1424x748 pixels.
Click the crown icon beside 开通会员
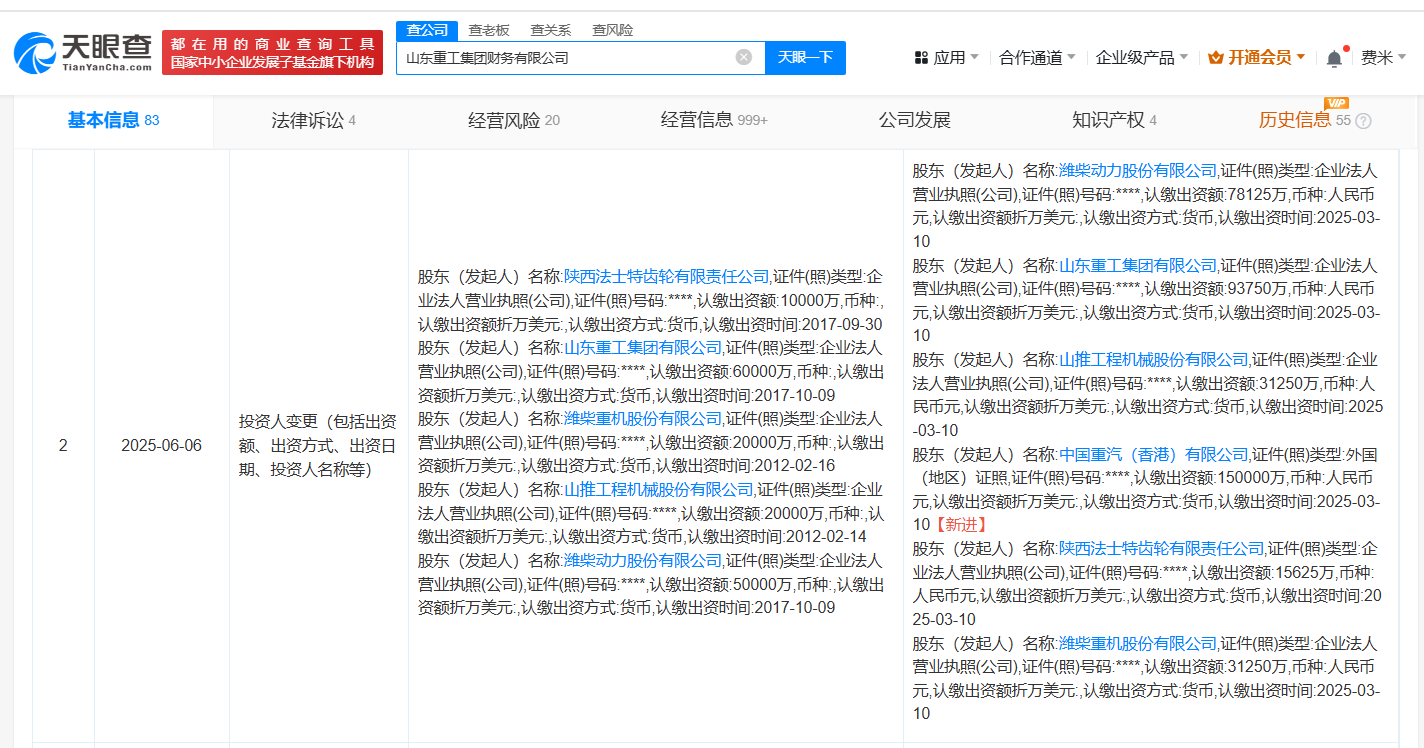coord(1215,57)
